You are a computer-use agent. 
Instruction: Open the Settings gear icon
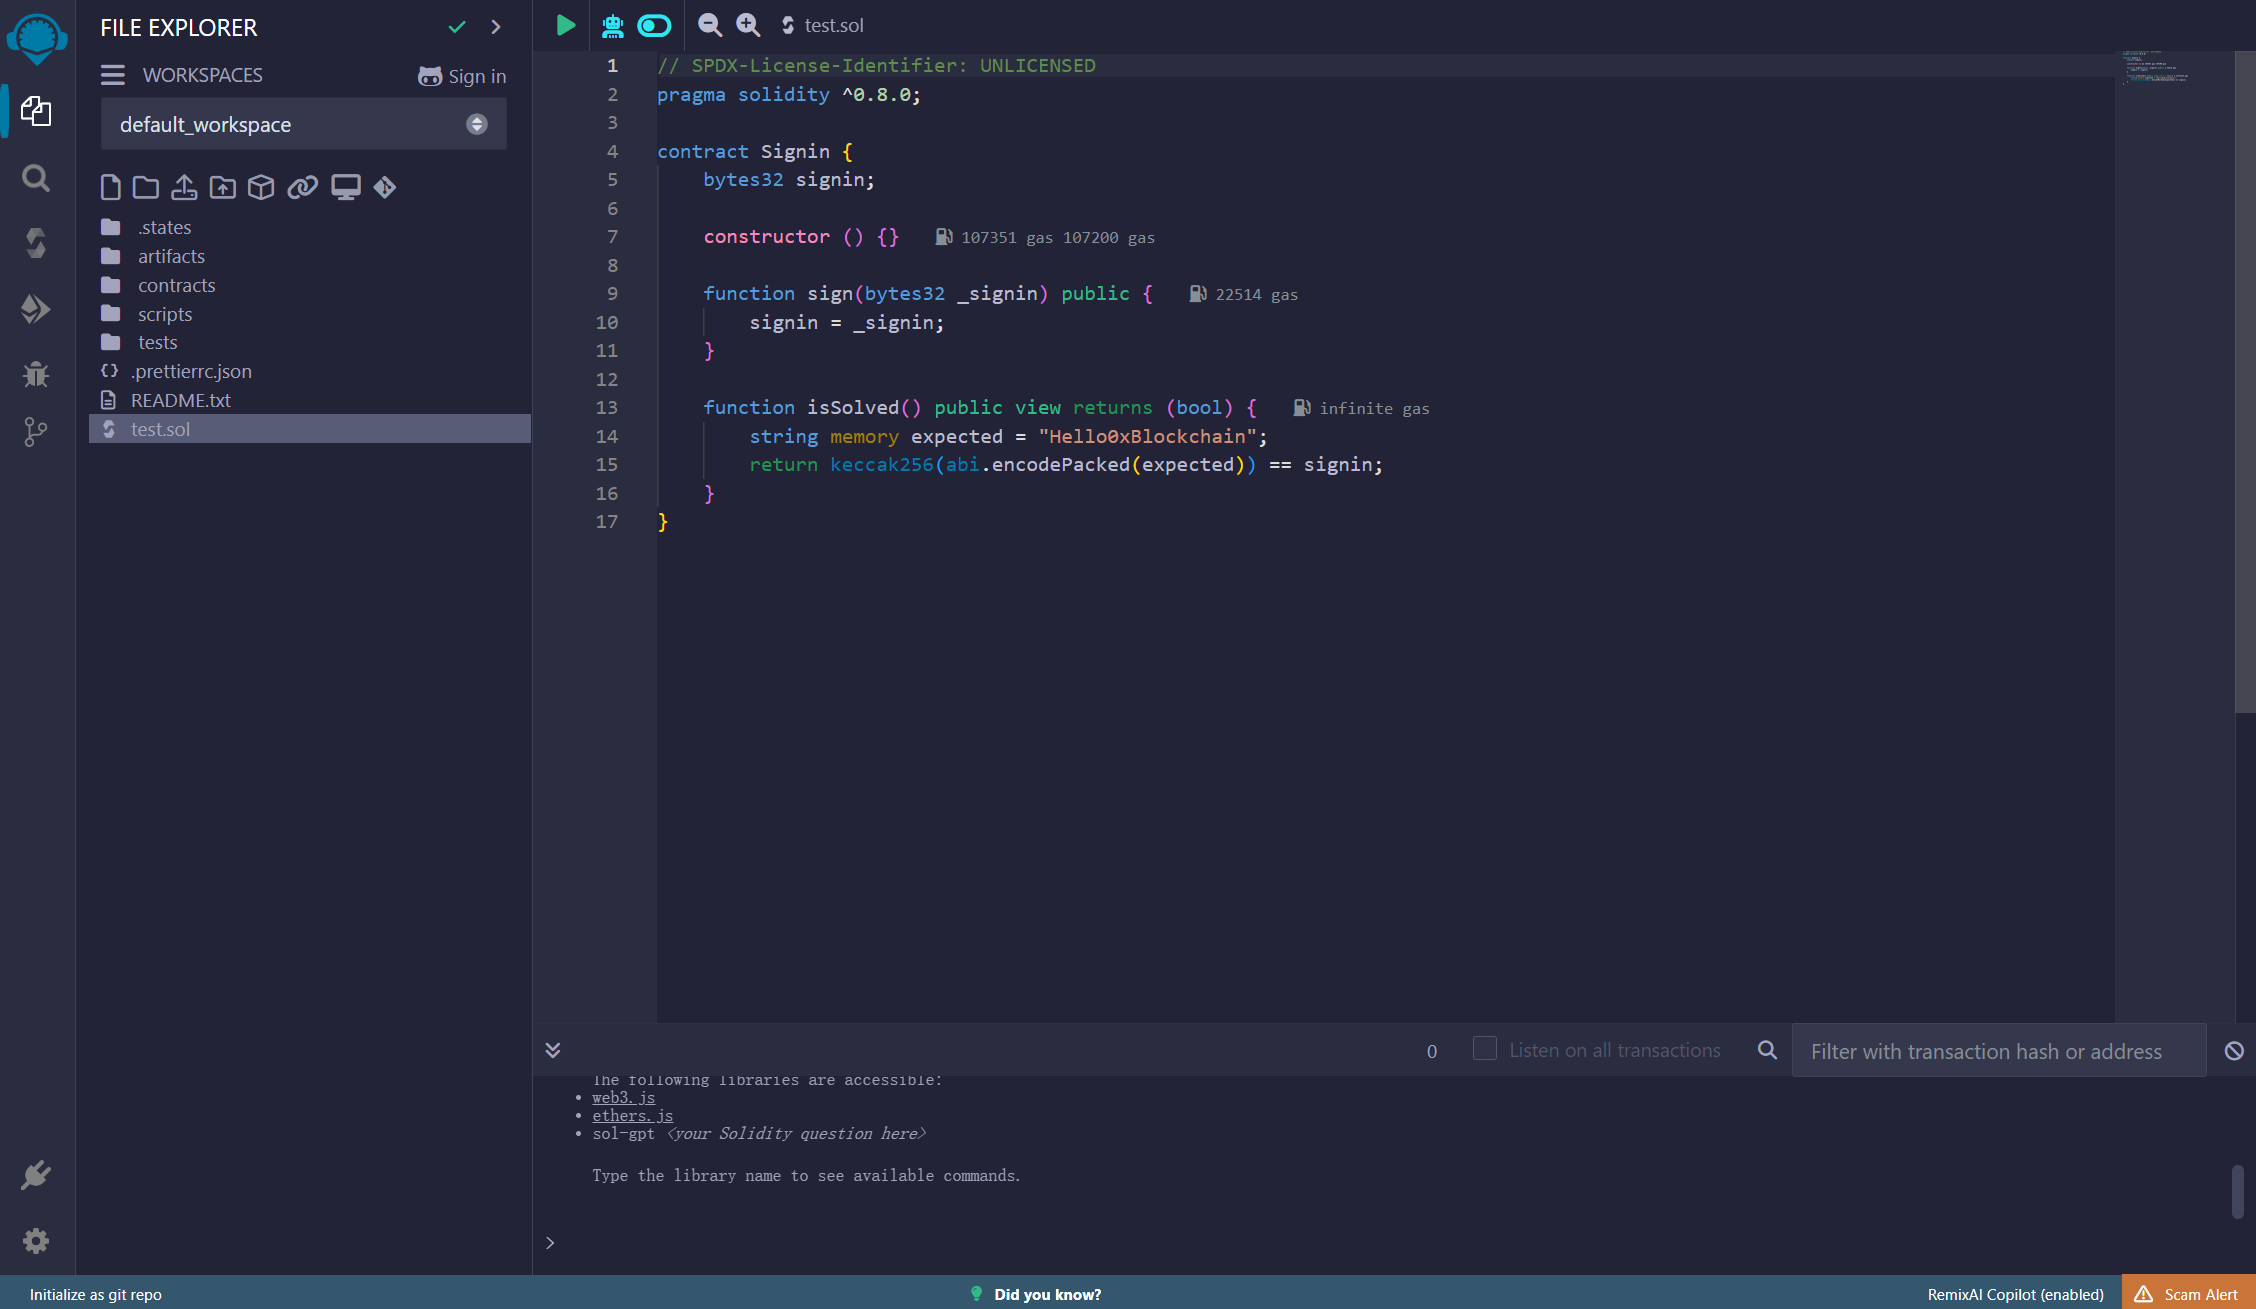coord(36,1241)
